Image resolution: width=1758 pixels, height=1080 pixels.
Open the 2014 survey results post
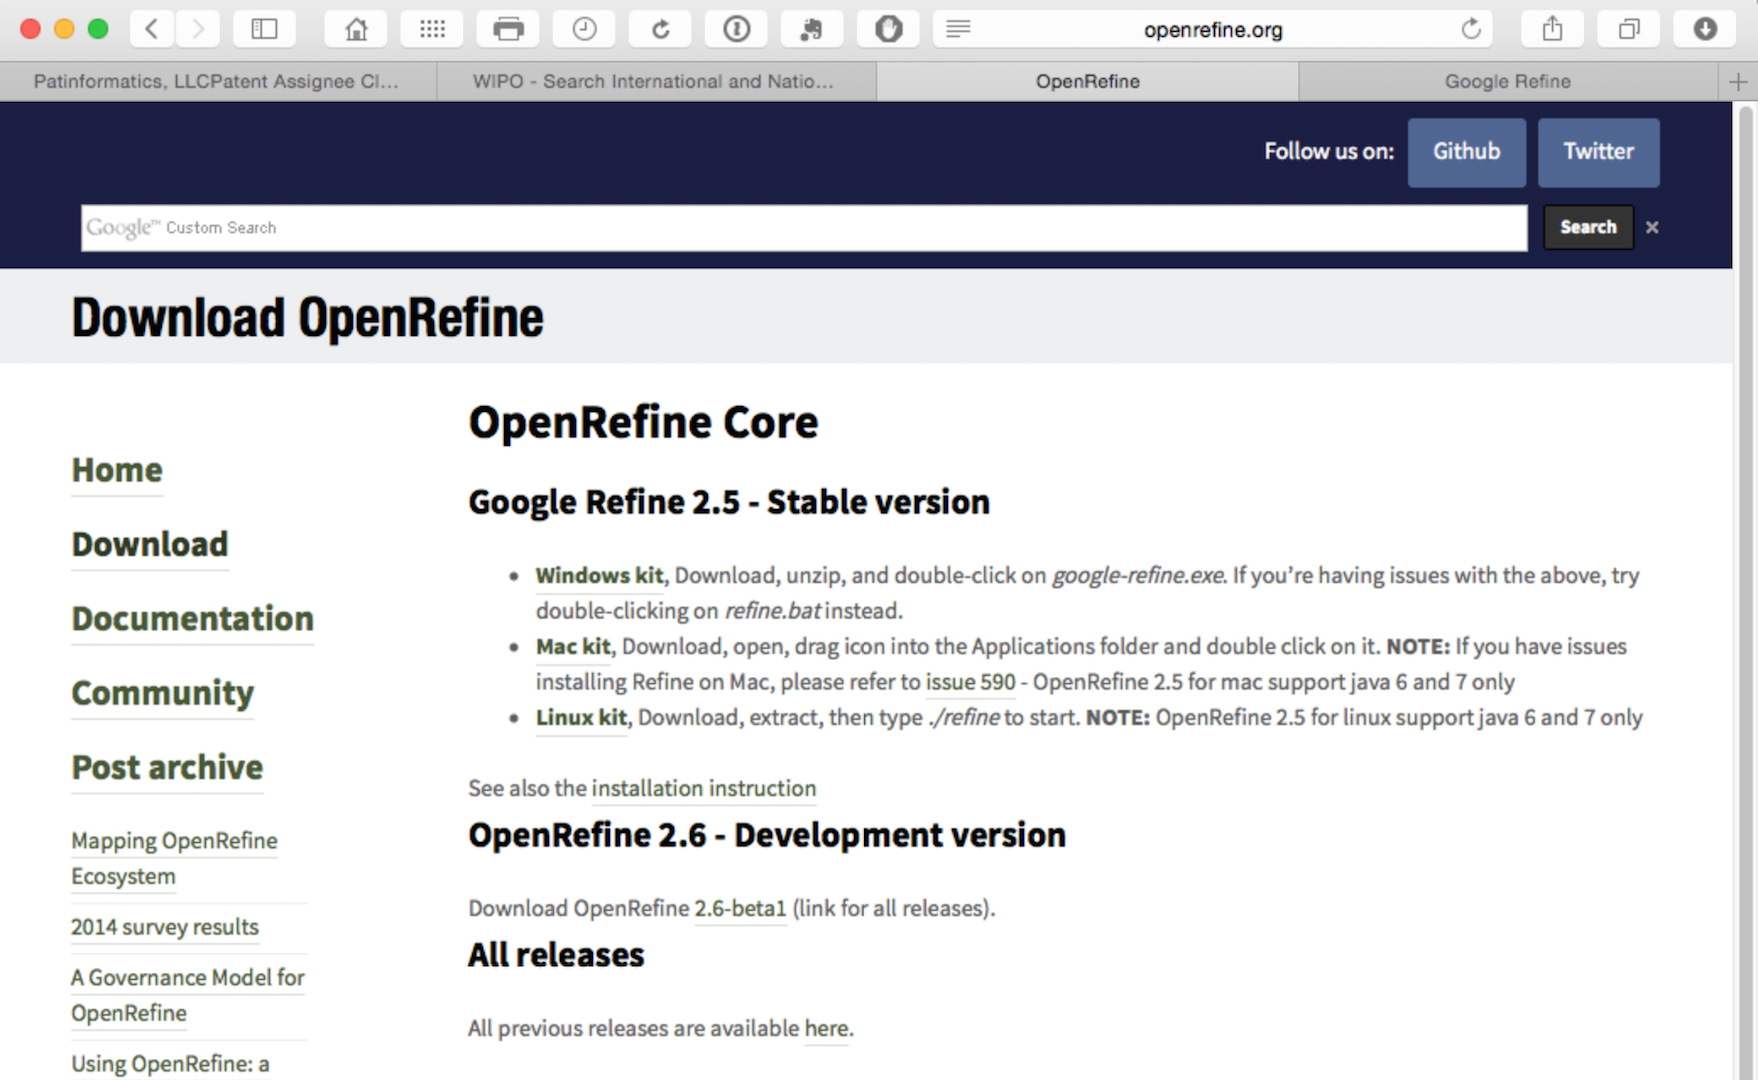[x=165, y=927]
